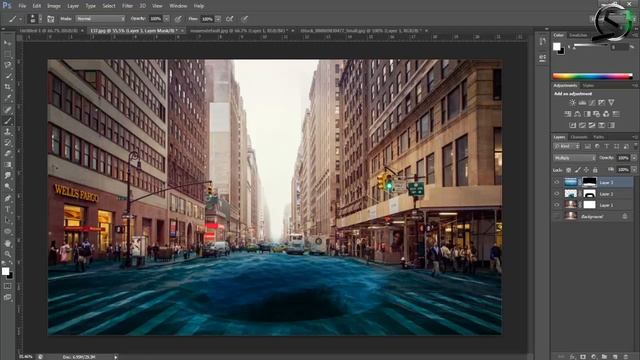Switch to the Channels tab
This screenshot has height=360, width=640.
(x=579, y=137)
